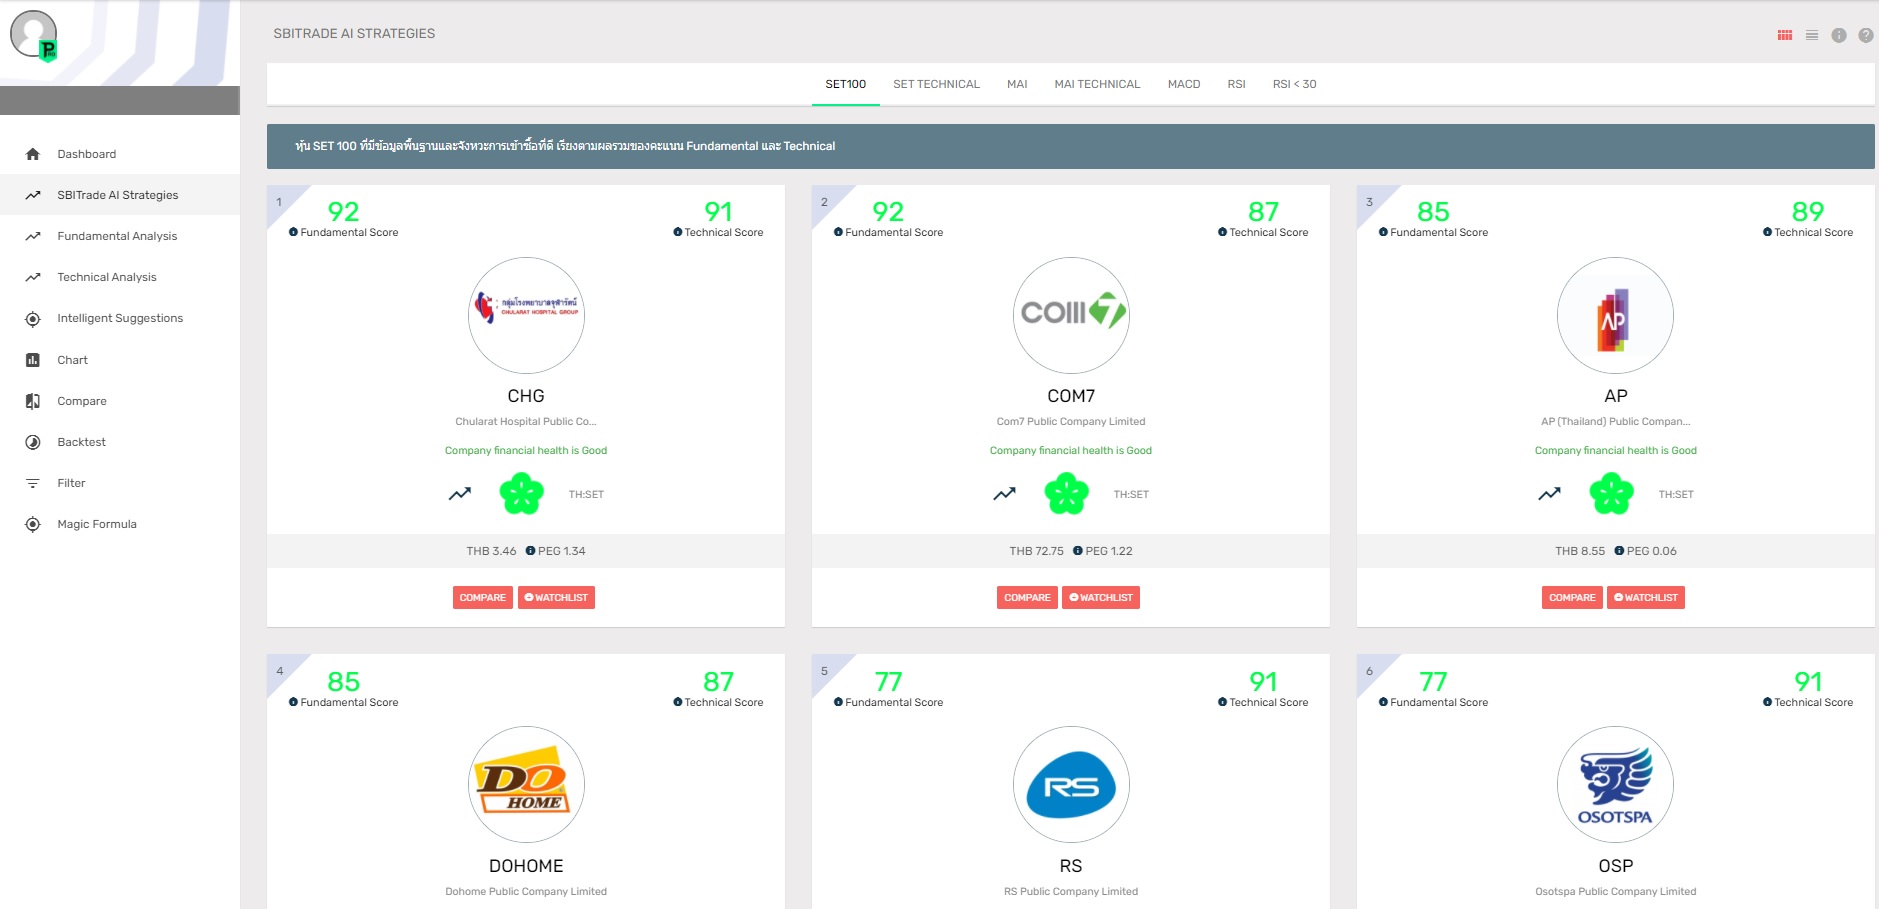Image resolution: width=1879 pixels, height=909 pixels.
Task: Click COMPARE button on AP card
Action: (1573, 598)
